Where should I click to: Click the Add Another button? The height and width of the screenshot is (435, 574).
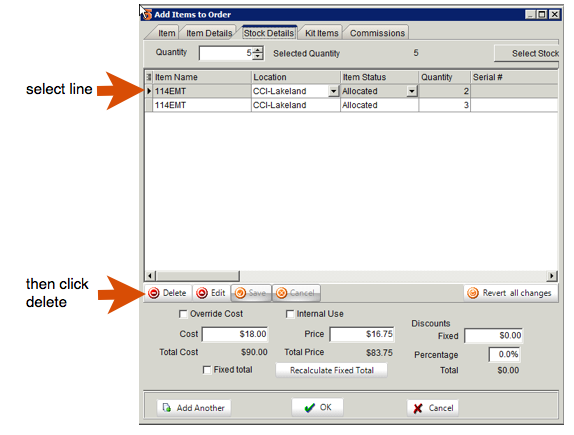(x=194, y=408)
